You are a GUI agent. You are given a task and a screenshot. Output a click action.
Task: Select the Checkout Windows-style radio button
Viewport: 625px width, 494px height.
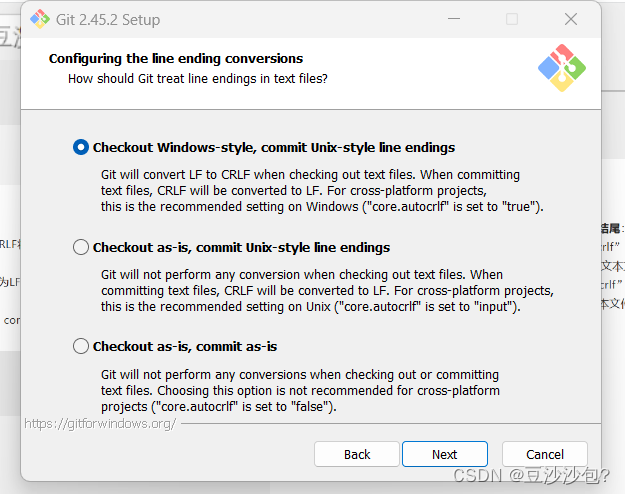(x=81, y=147)
